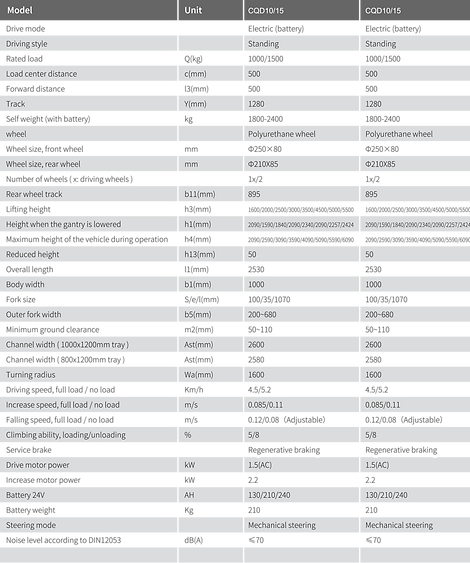Click the 'Unit' column header
Screen dimensions: 470x563
(193, 10)
